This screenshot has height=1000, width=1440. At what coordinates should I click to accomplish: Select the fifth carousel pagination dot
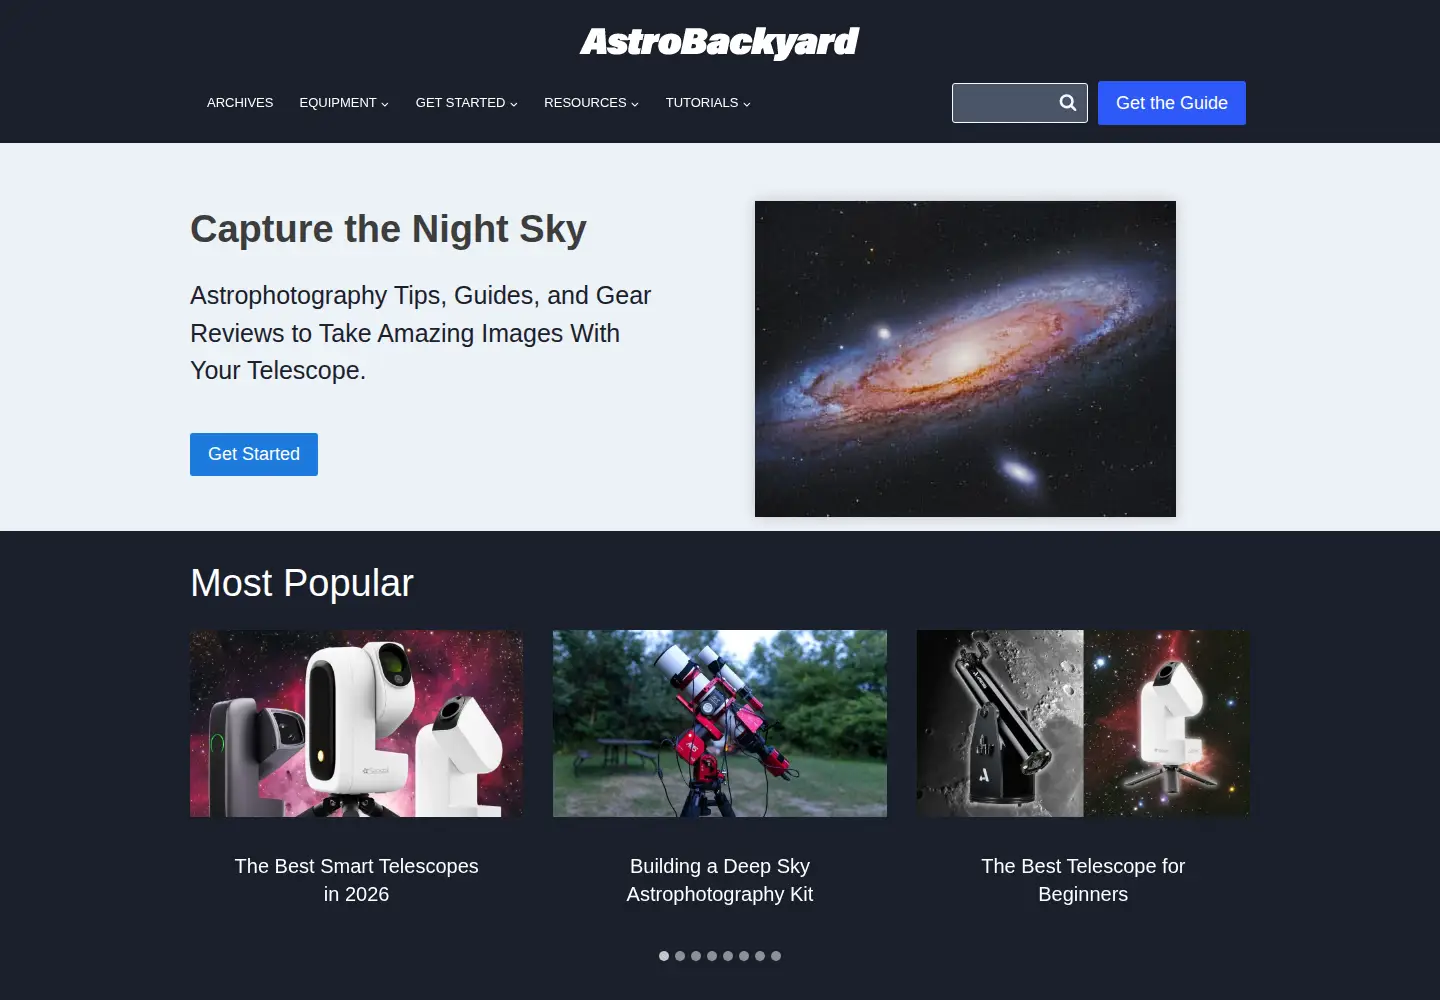728,956
